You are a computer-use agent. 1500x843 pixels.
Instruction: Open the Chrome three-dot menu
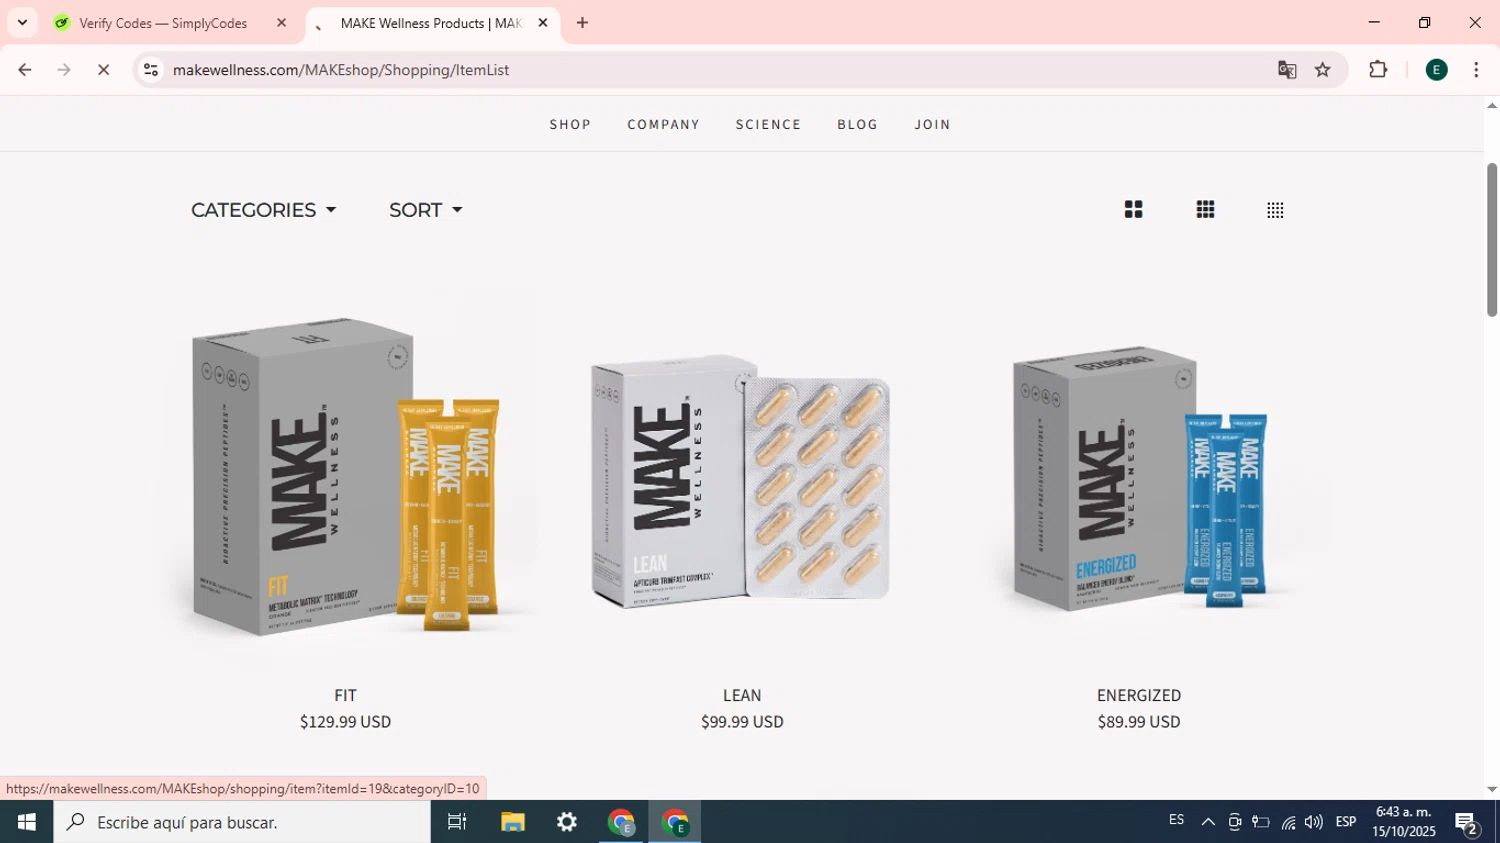click(x=1476, y=70)
